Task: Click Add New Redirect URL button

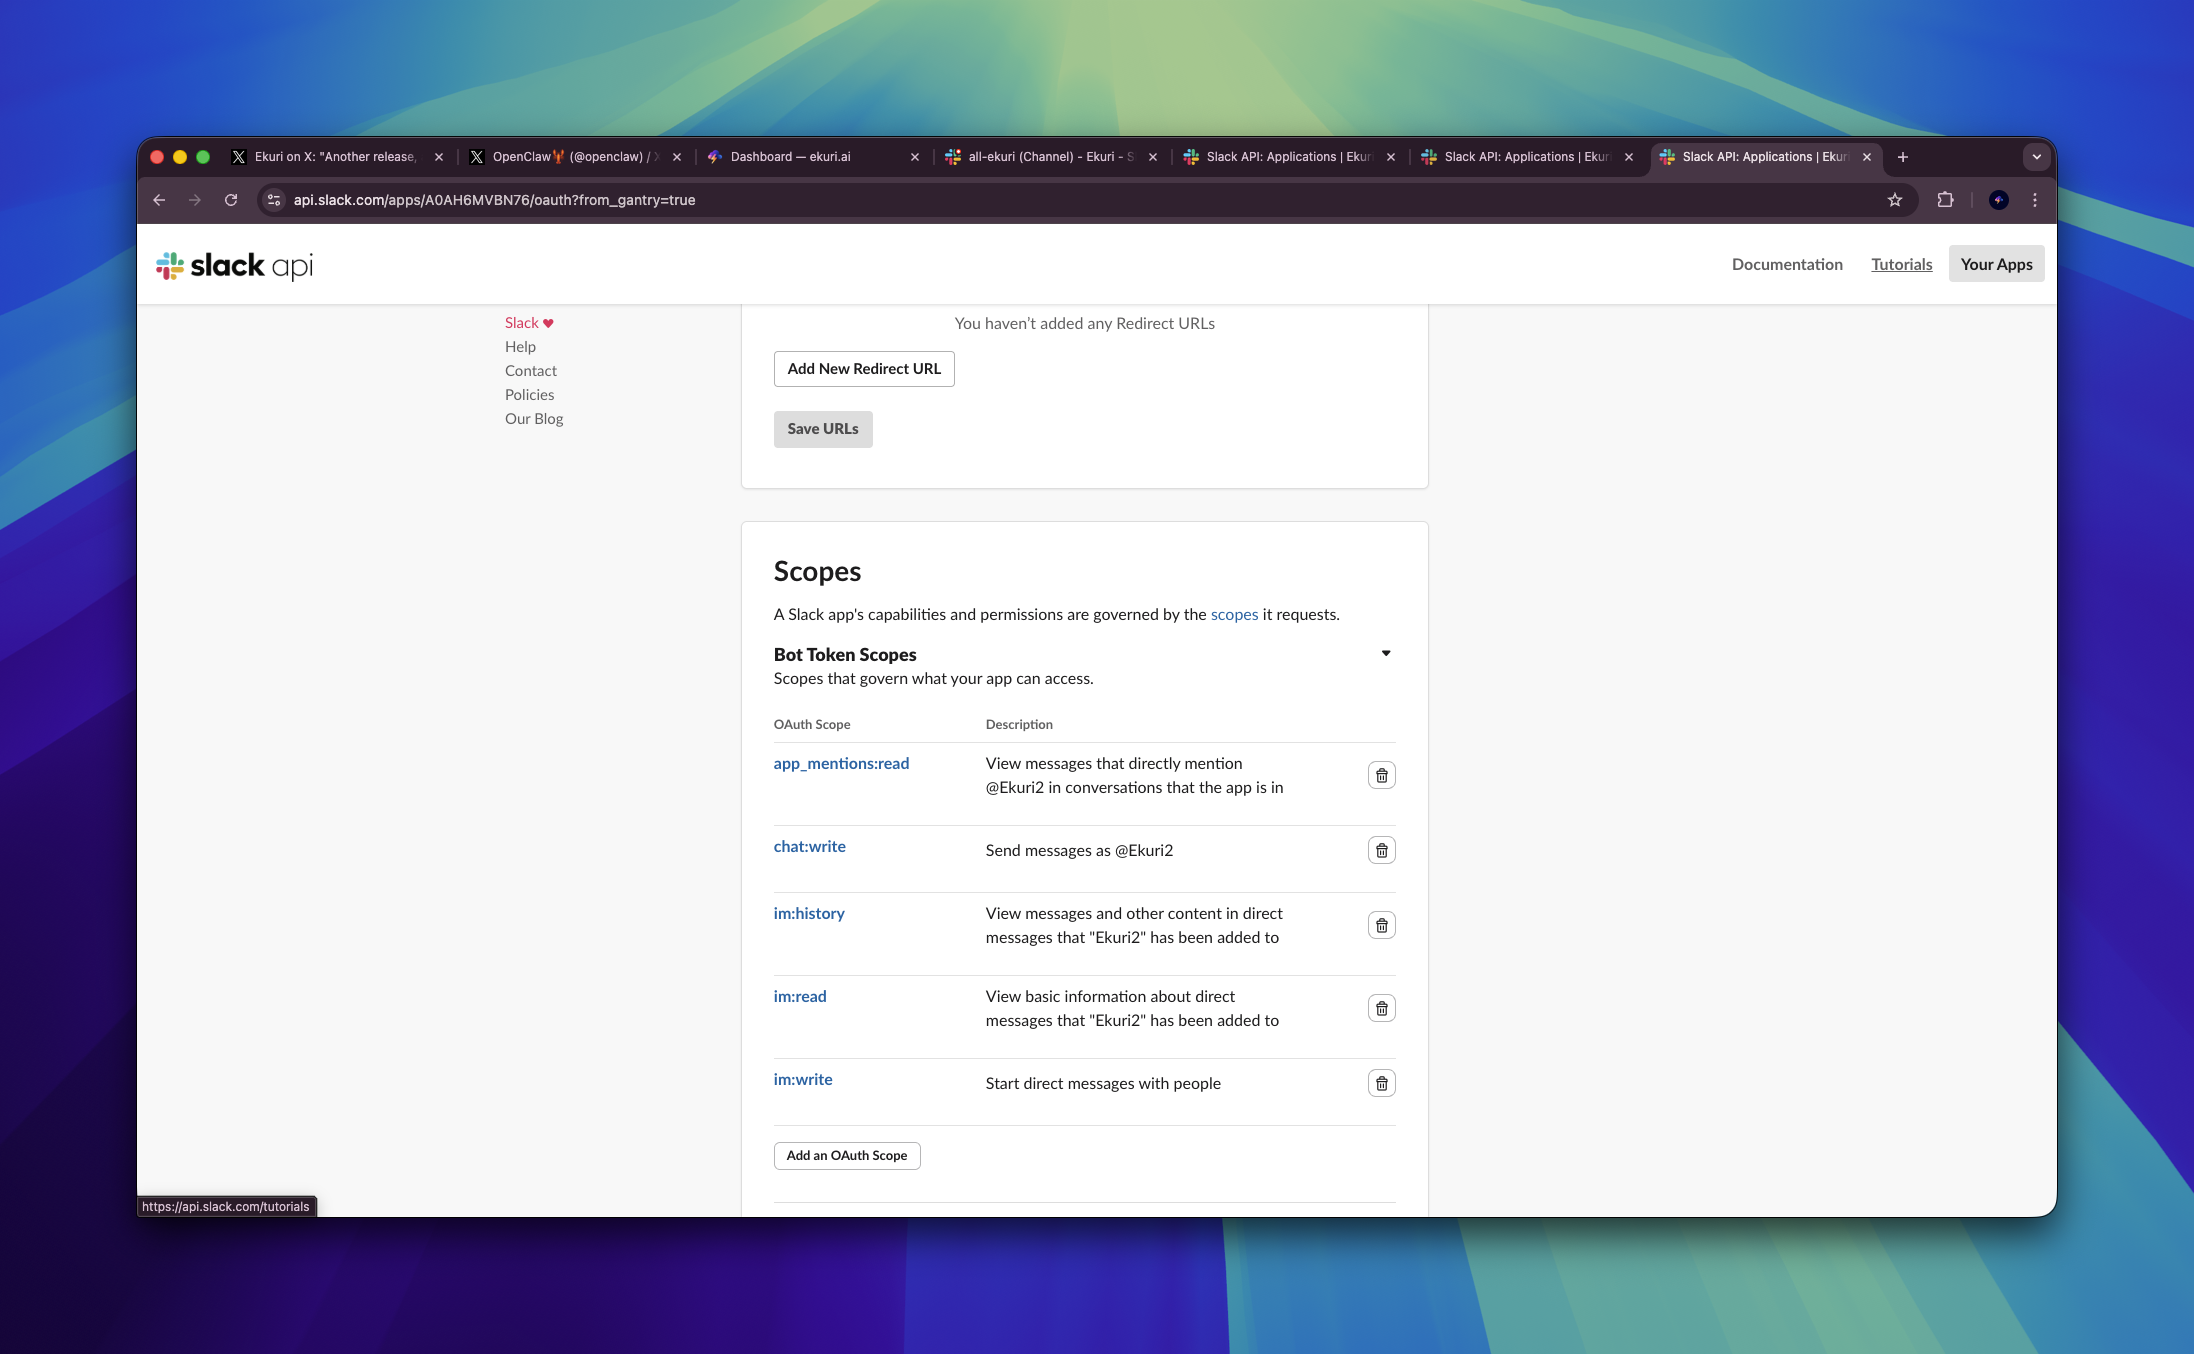Action: 863,369
